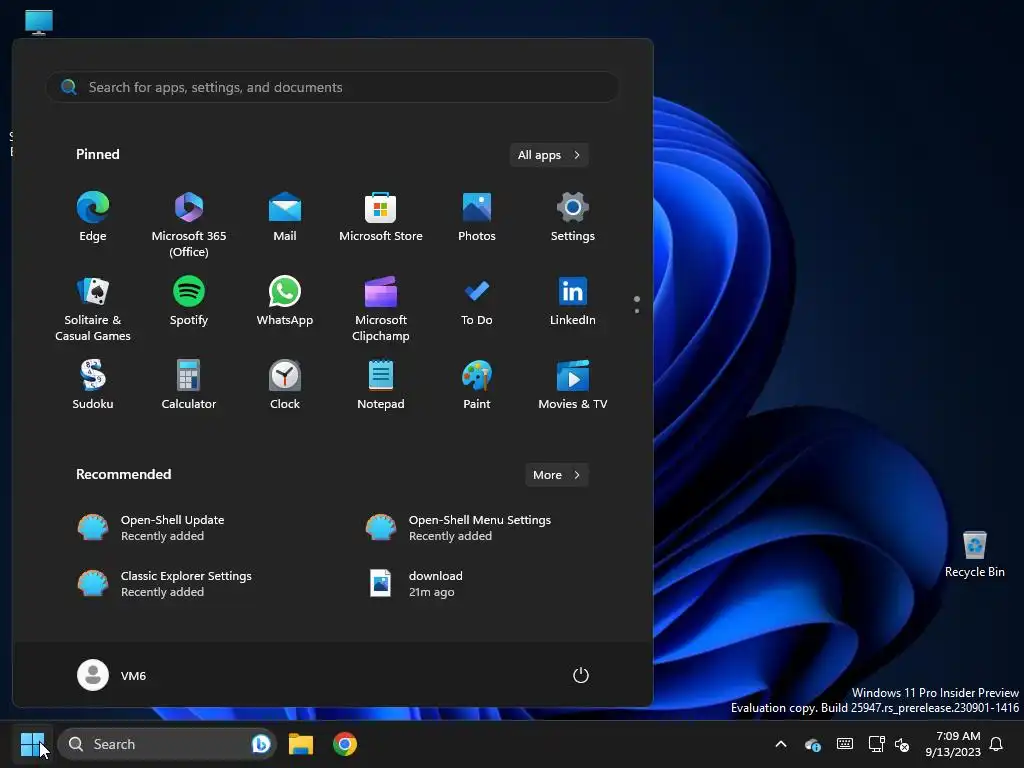Open Microsoft Store
This screenshot has height=768, width=1024.
[381, 217]
